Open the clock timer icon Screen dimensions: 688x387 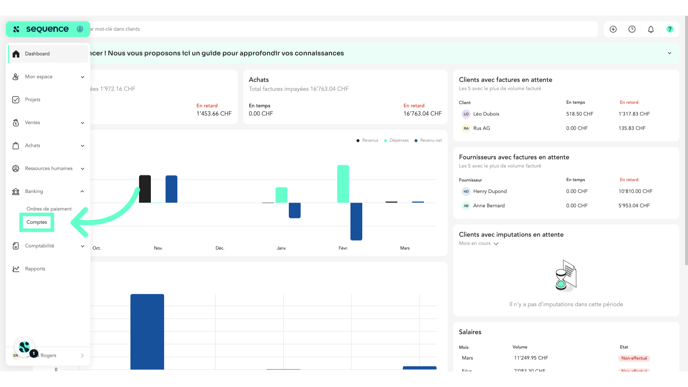tap(632, 29)
